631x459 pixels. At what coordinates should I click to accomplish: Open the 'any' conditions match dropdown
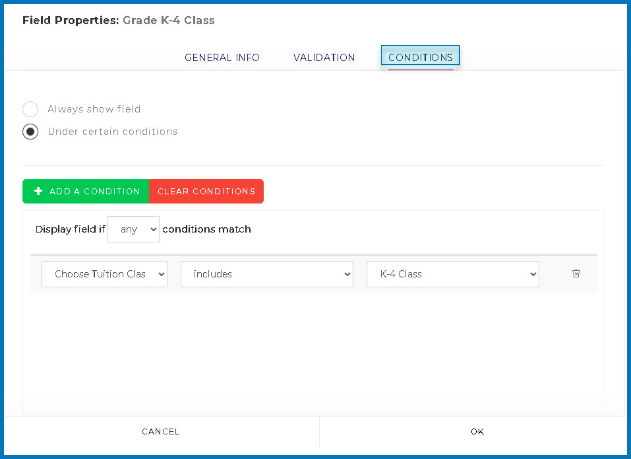pos(133,229)
